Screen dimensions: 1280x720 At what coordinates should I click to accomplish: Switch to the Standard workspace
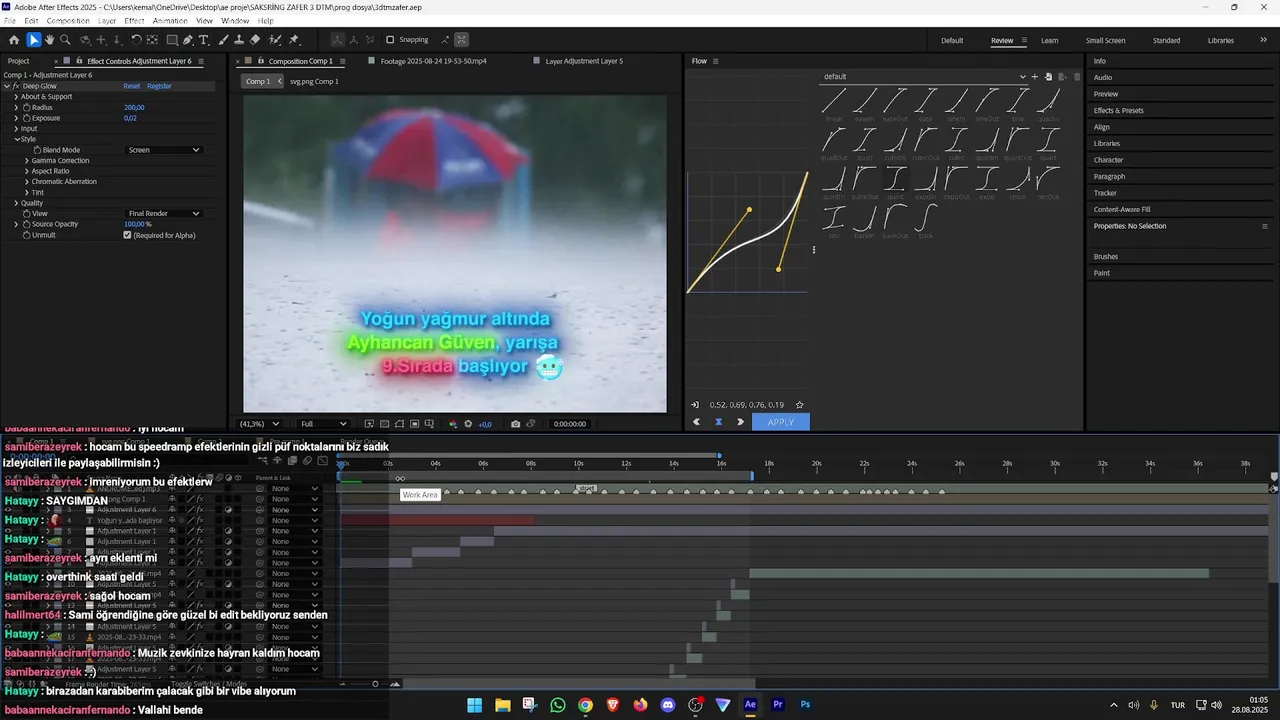[x=1166, y=41]
